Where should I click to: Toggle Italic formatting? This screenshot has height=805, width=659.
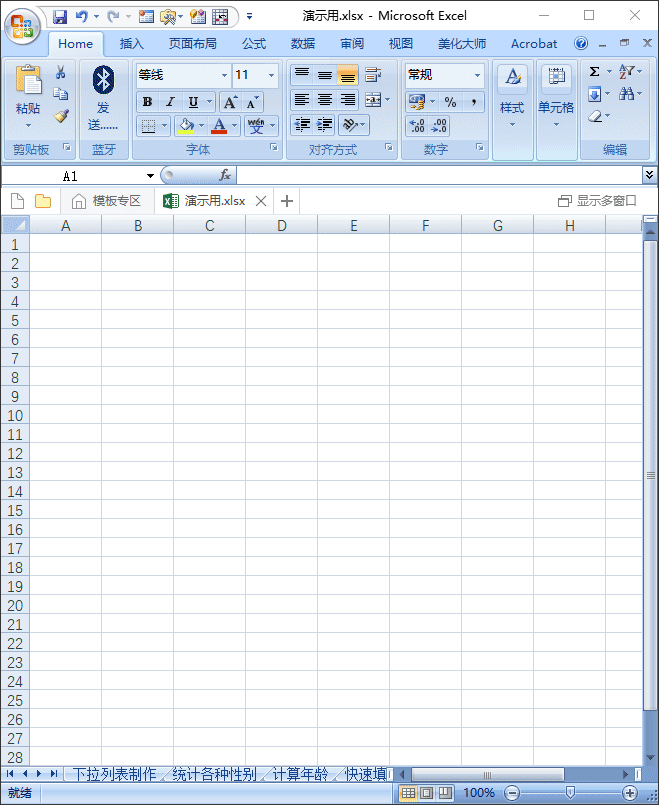point(170,102)
